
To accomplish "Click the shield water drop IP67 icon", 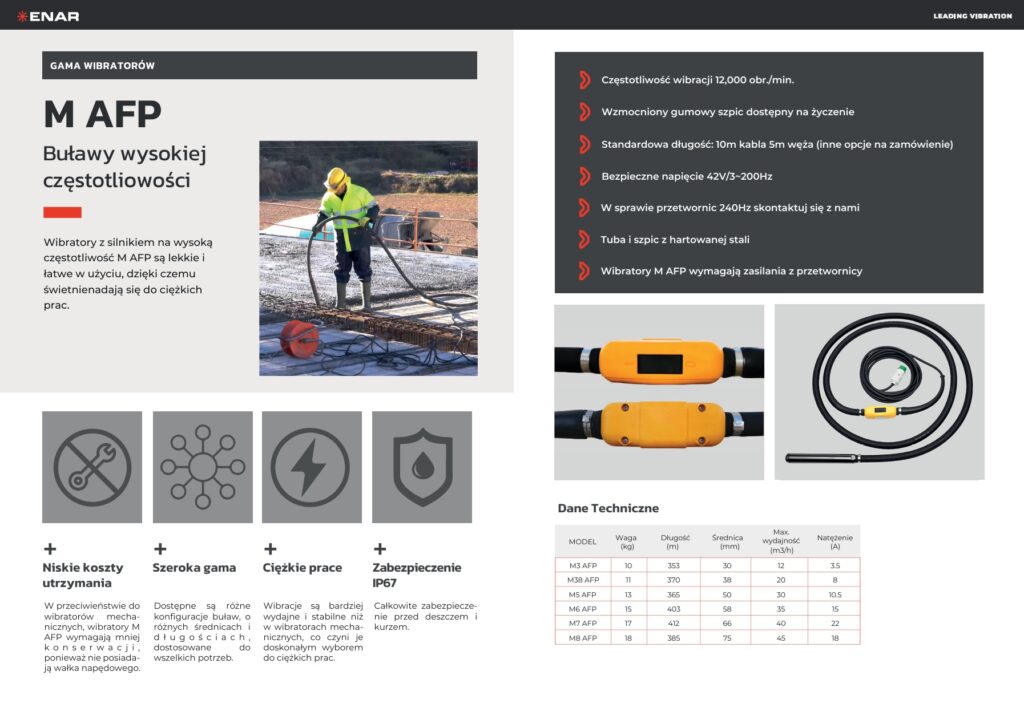I will point(421,467).
